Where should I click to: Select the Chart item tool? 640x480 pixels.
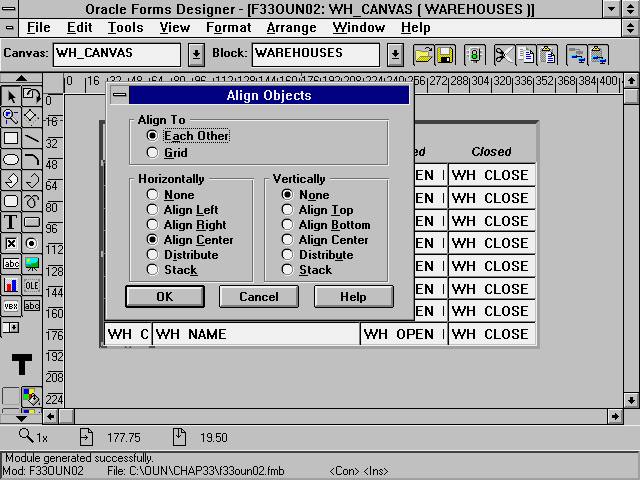coord(11,285)
